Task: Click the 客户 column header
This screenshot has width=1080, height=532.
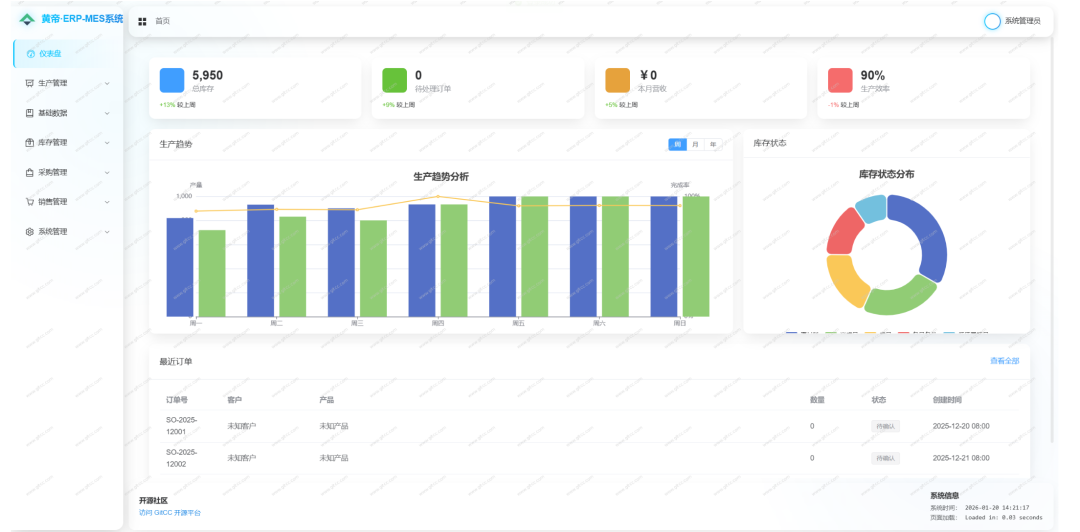Action: point(235,400)
